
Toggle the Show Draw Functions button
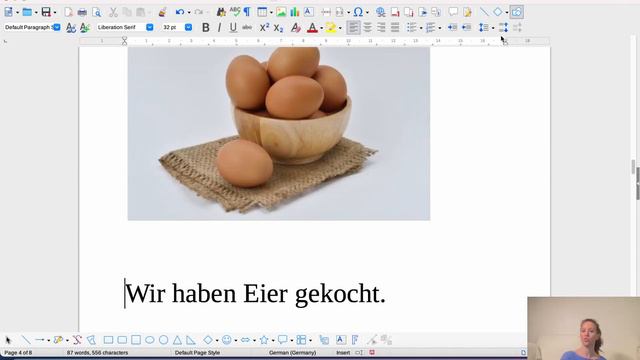click(516, 12)
